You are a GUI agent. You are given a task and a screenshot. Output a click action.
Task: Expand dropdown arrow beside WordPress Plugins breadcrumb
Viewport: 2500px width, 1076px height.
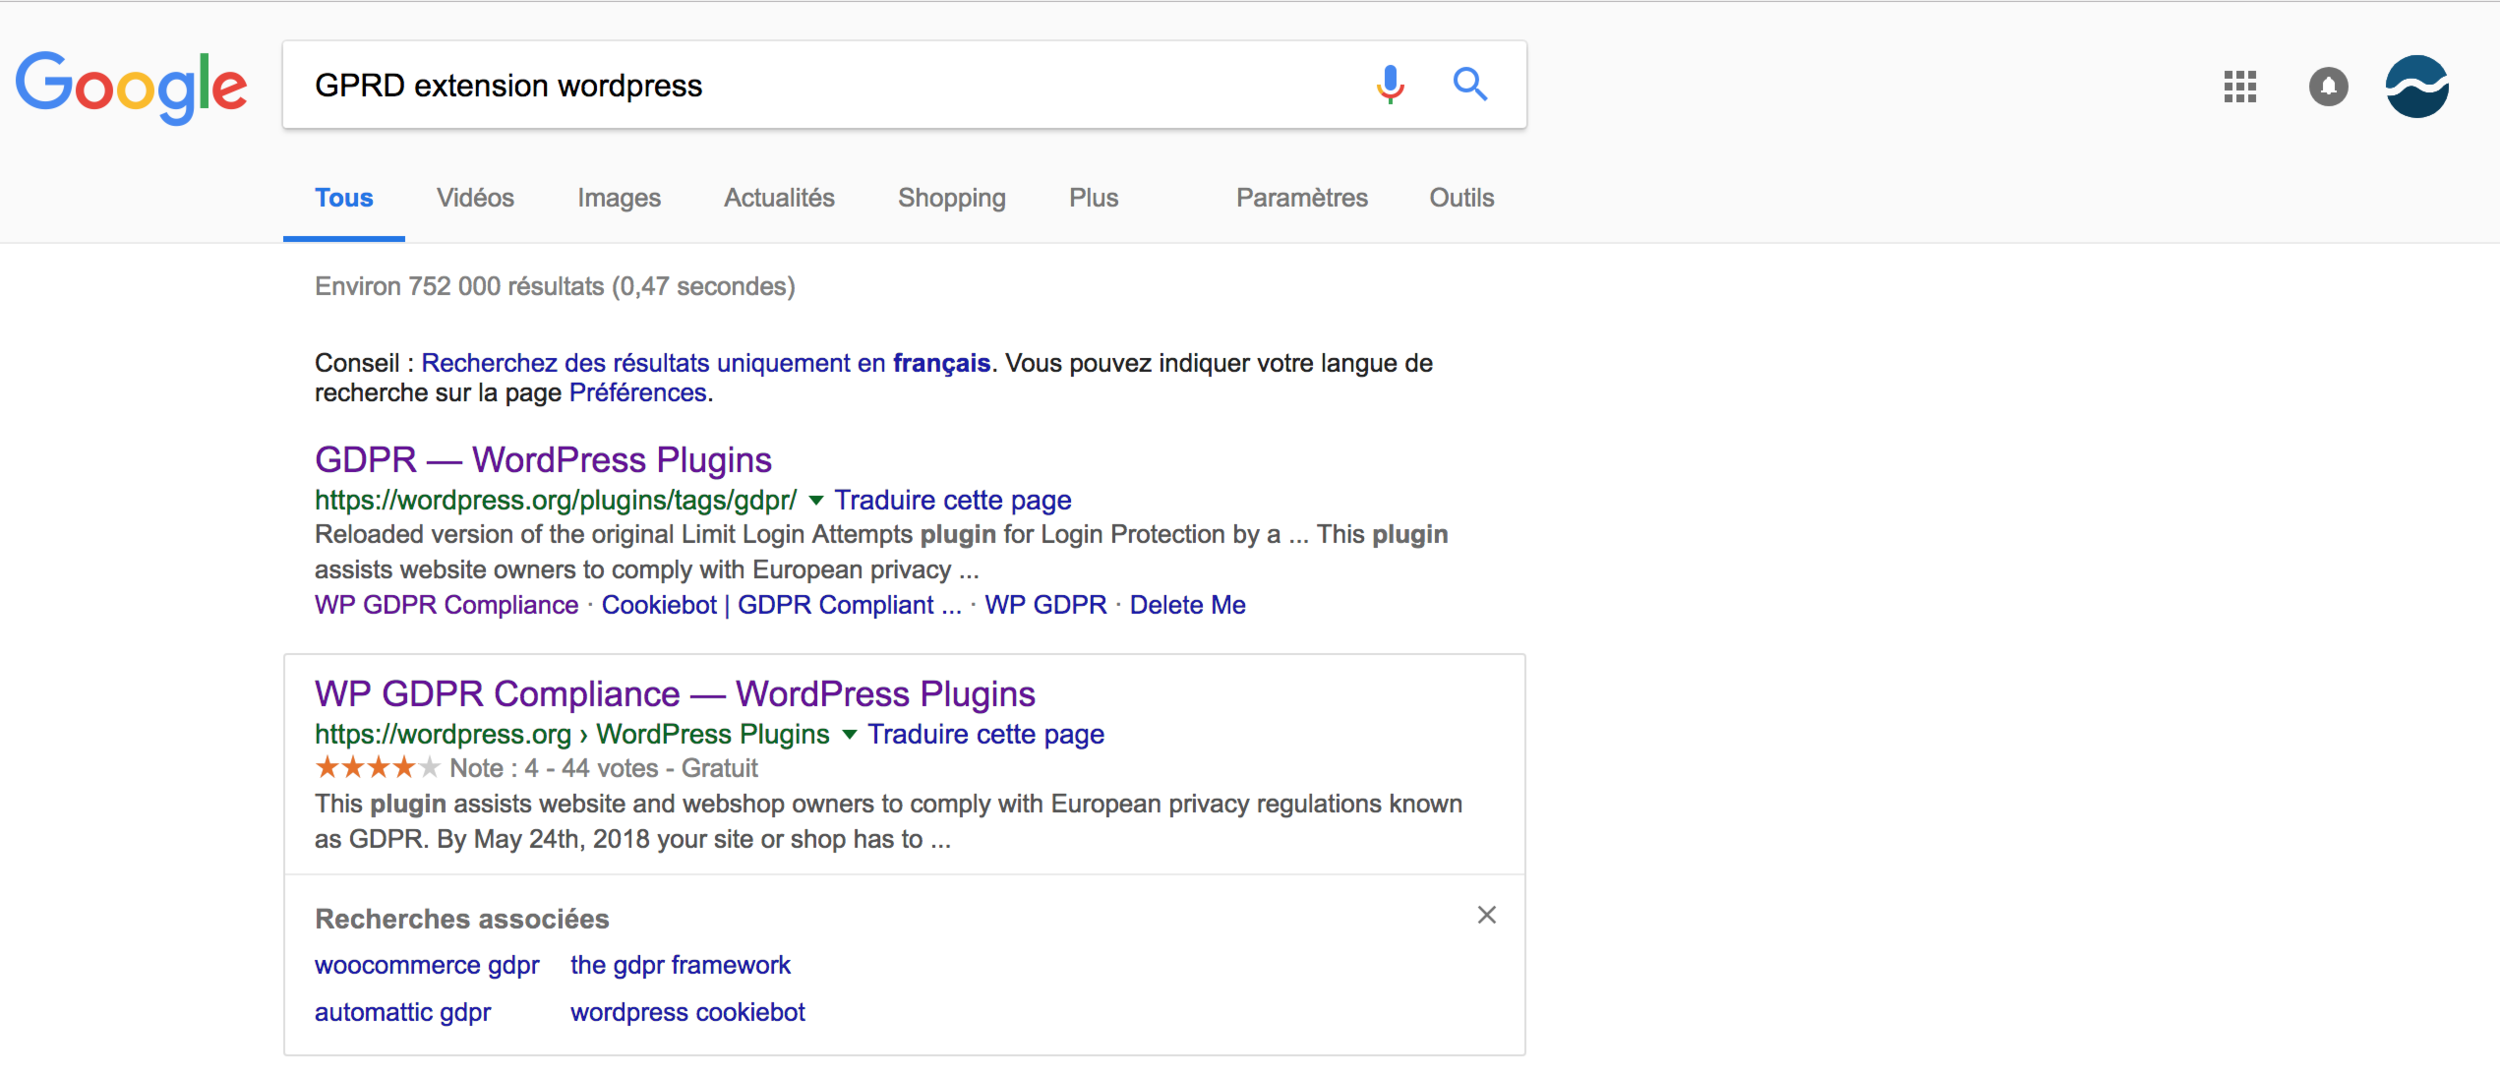pyautogui.click(x=849, y=734)
